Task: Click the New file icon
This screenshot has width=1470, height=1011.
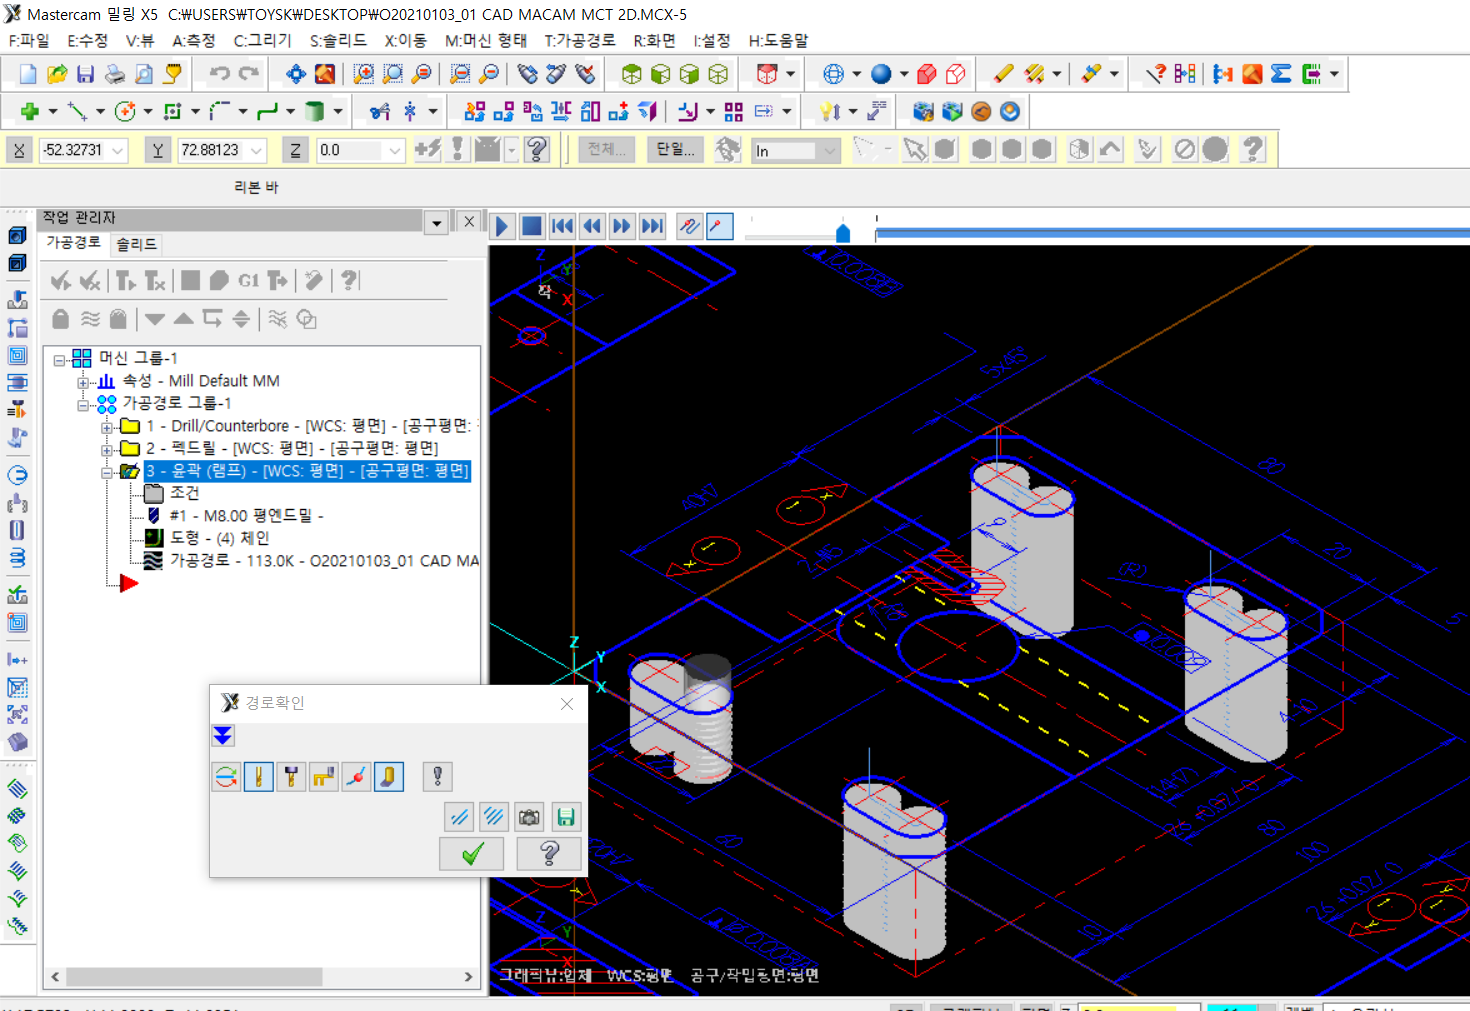Action: pos(28,74)
